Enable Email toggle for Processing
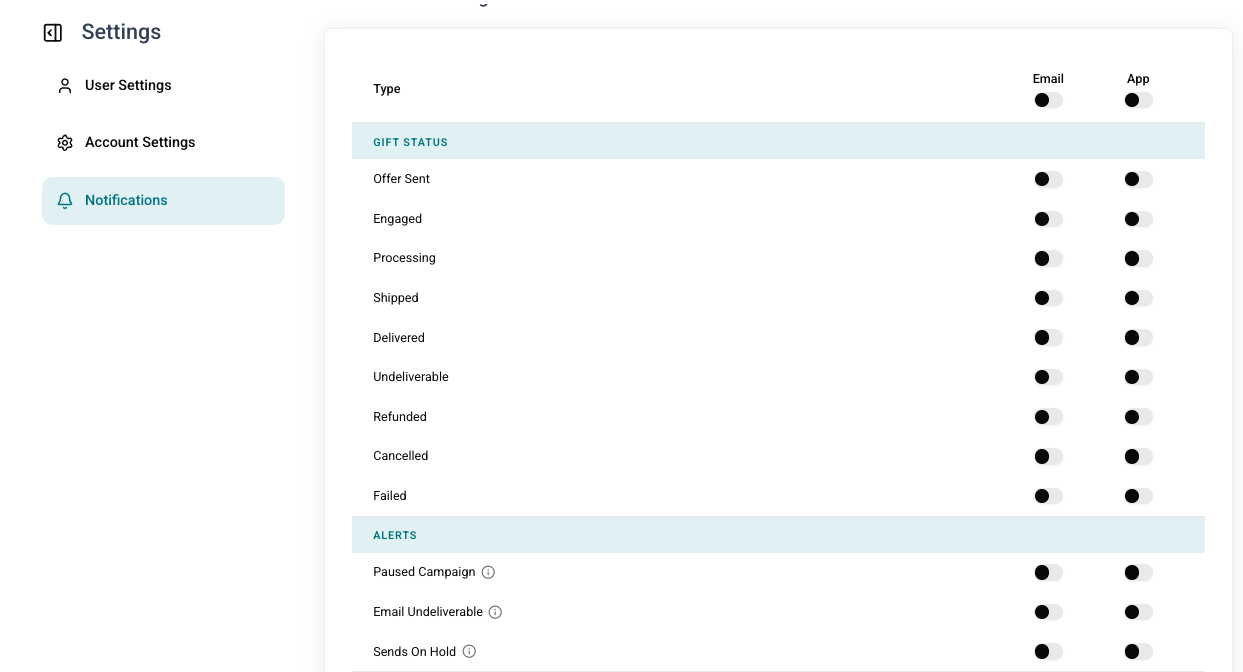1243x672 pixels. pyautogui.click(x=1048, y=258)
